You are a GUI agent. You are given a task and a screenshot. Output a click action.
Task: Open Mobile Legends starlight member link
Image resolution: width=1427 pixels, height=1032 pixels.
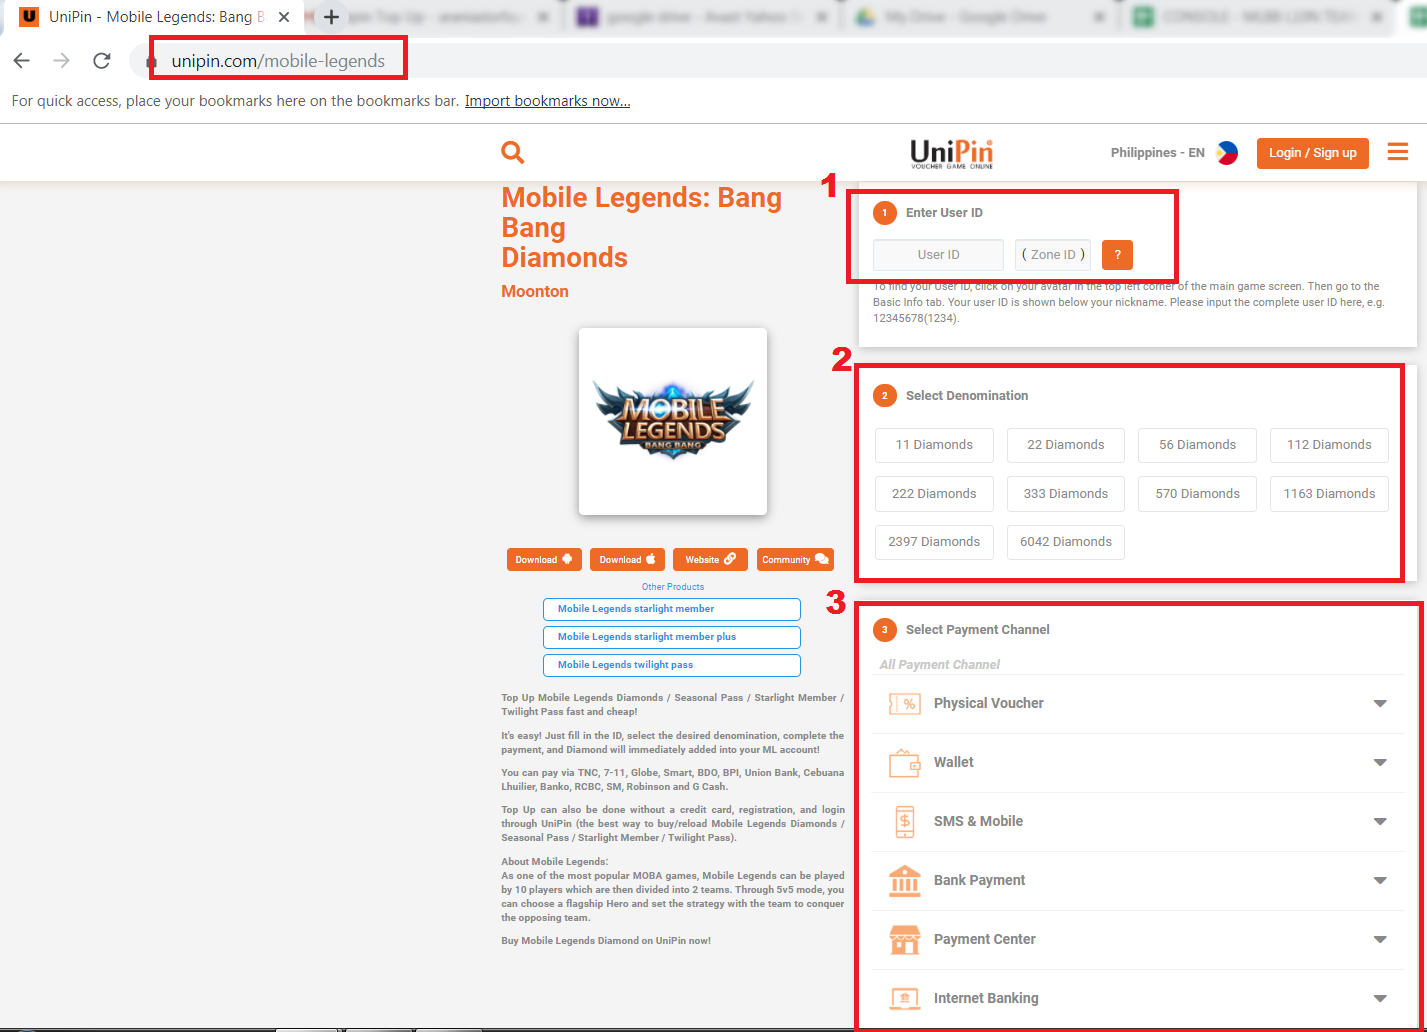(x=672, y=609)
